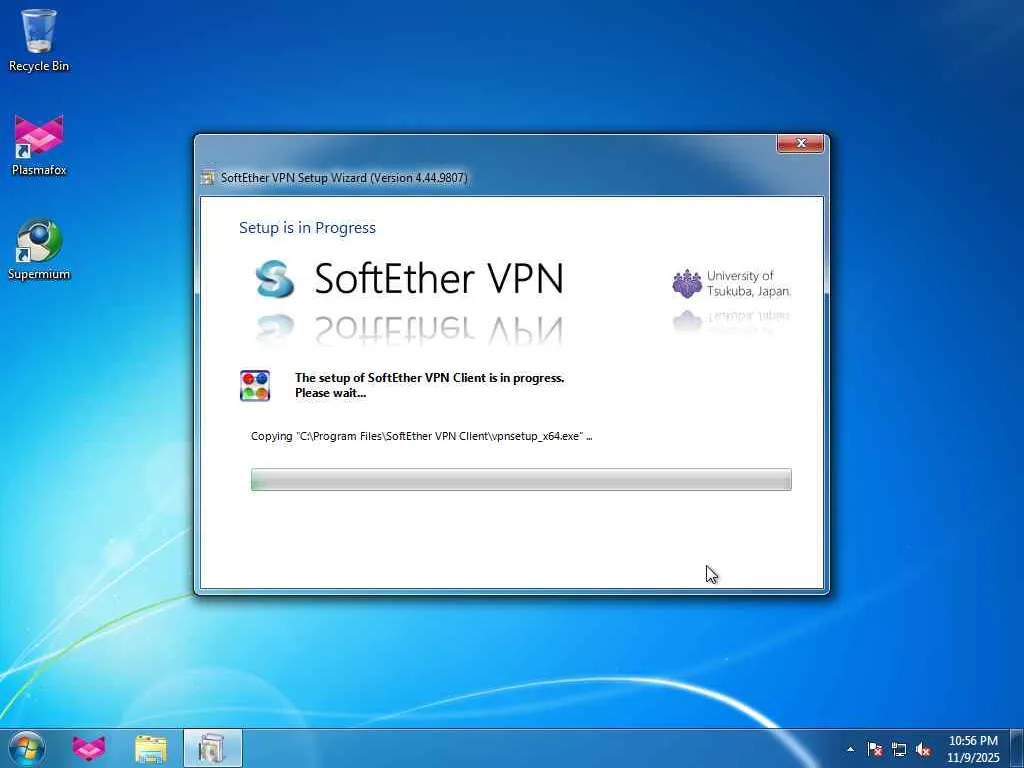Open the Recycle Bin desktop icon
1024x768 pixels.
39,40
